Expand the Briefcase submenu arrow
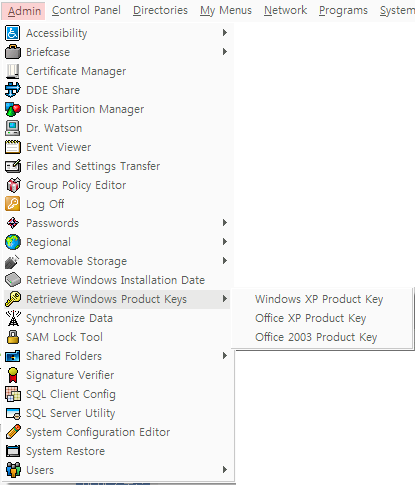The height and width of the screenshot is (485, 415). pyautogui.click(x=225, y=52)
